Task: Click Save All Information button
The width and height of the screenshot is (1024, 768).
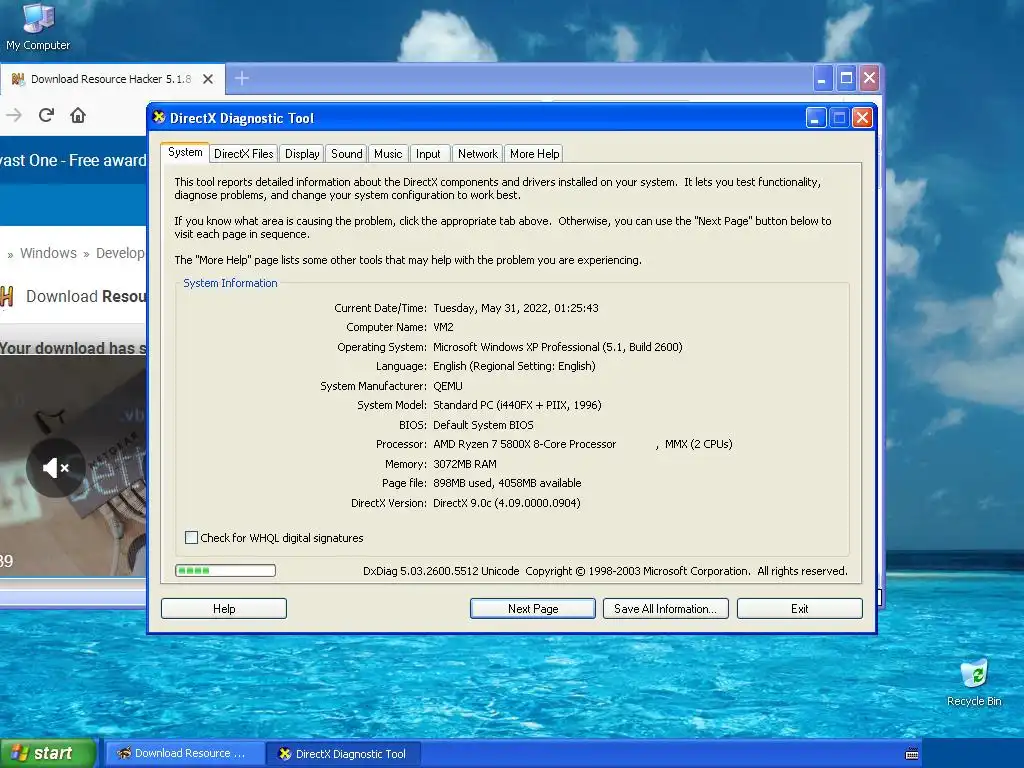Action: pos(665,609)
